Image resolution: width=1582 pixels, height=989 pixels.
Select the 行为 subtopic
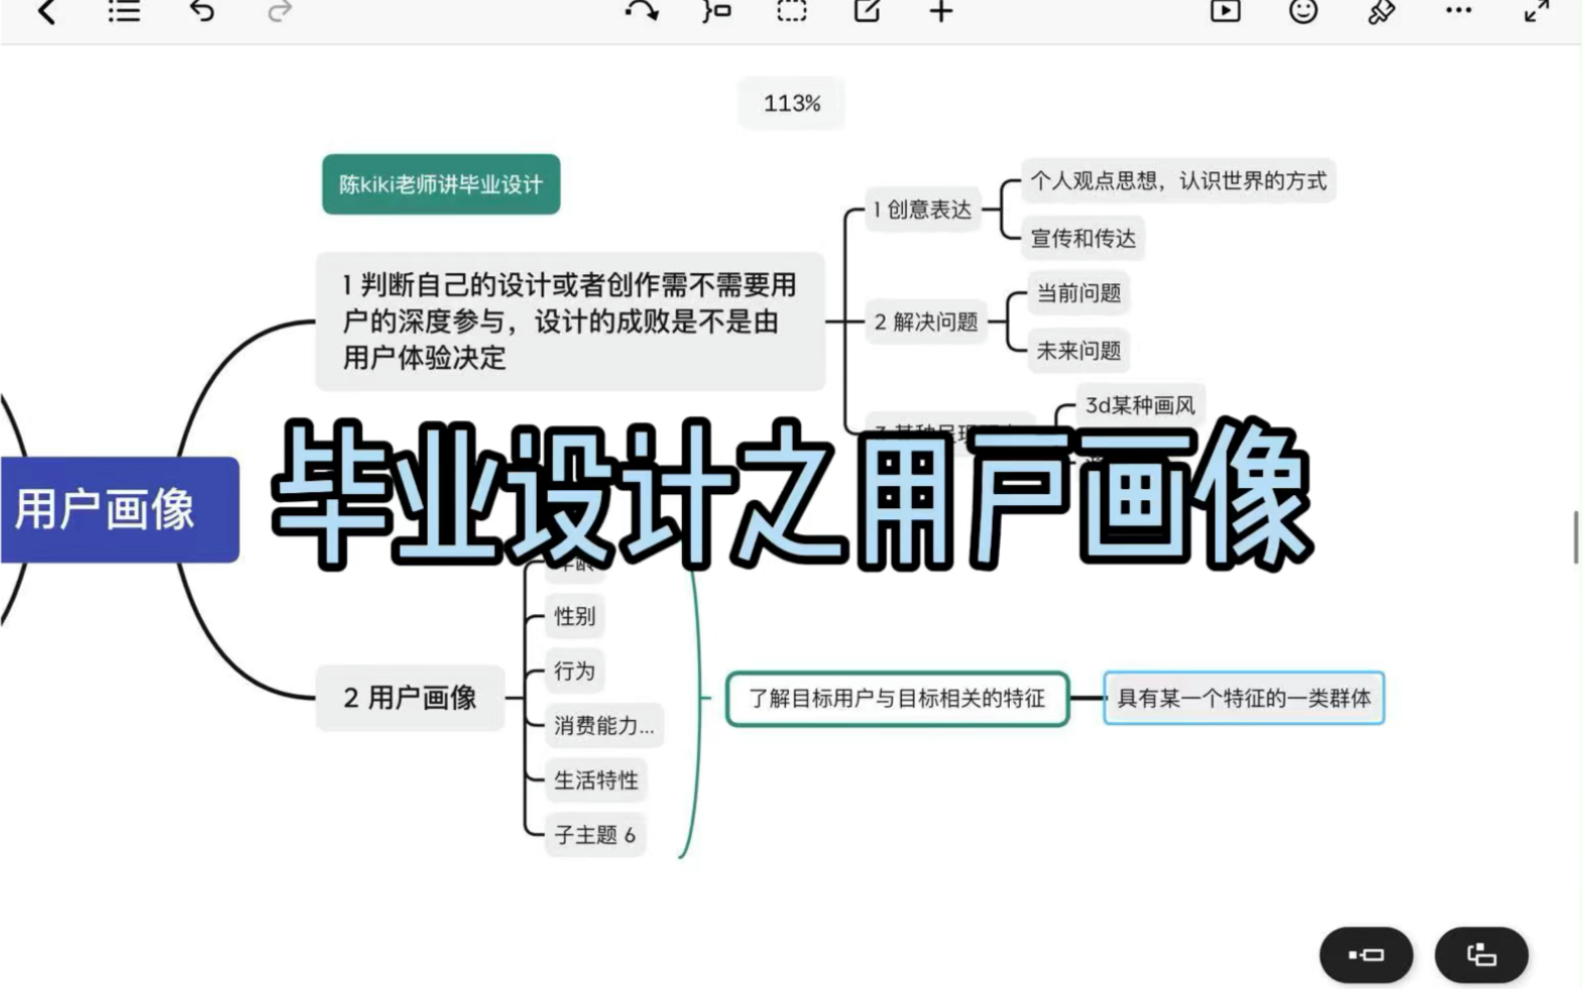click(x=574, y=671)
